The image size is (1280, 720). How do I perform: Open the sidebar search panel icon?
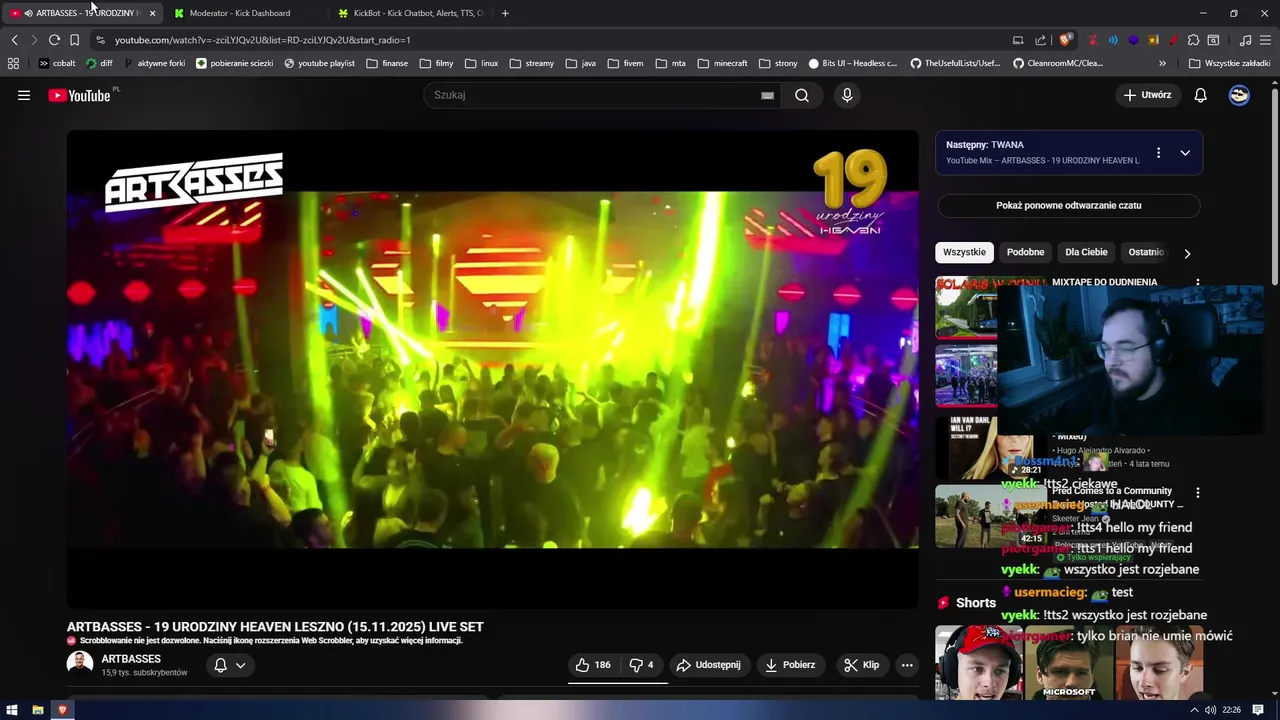coord(1213,40)
